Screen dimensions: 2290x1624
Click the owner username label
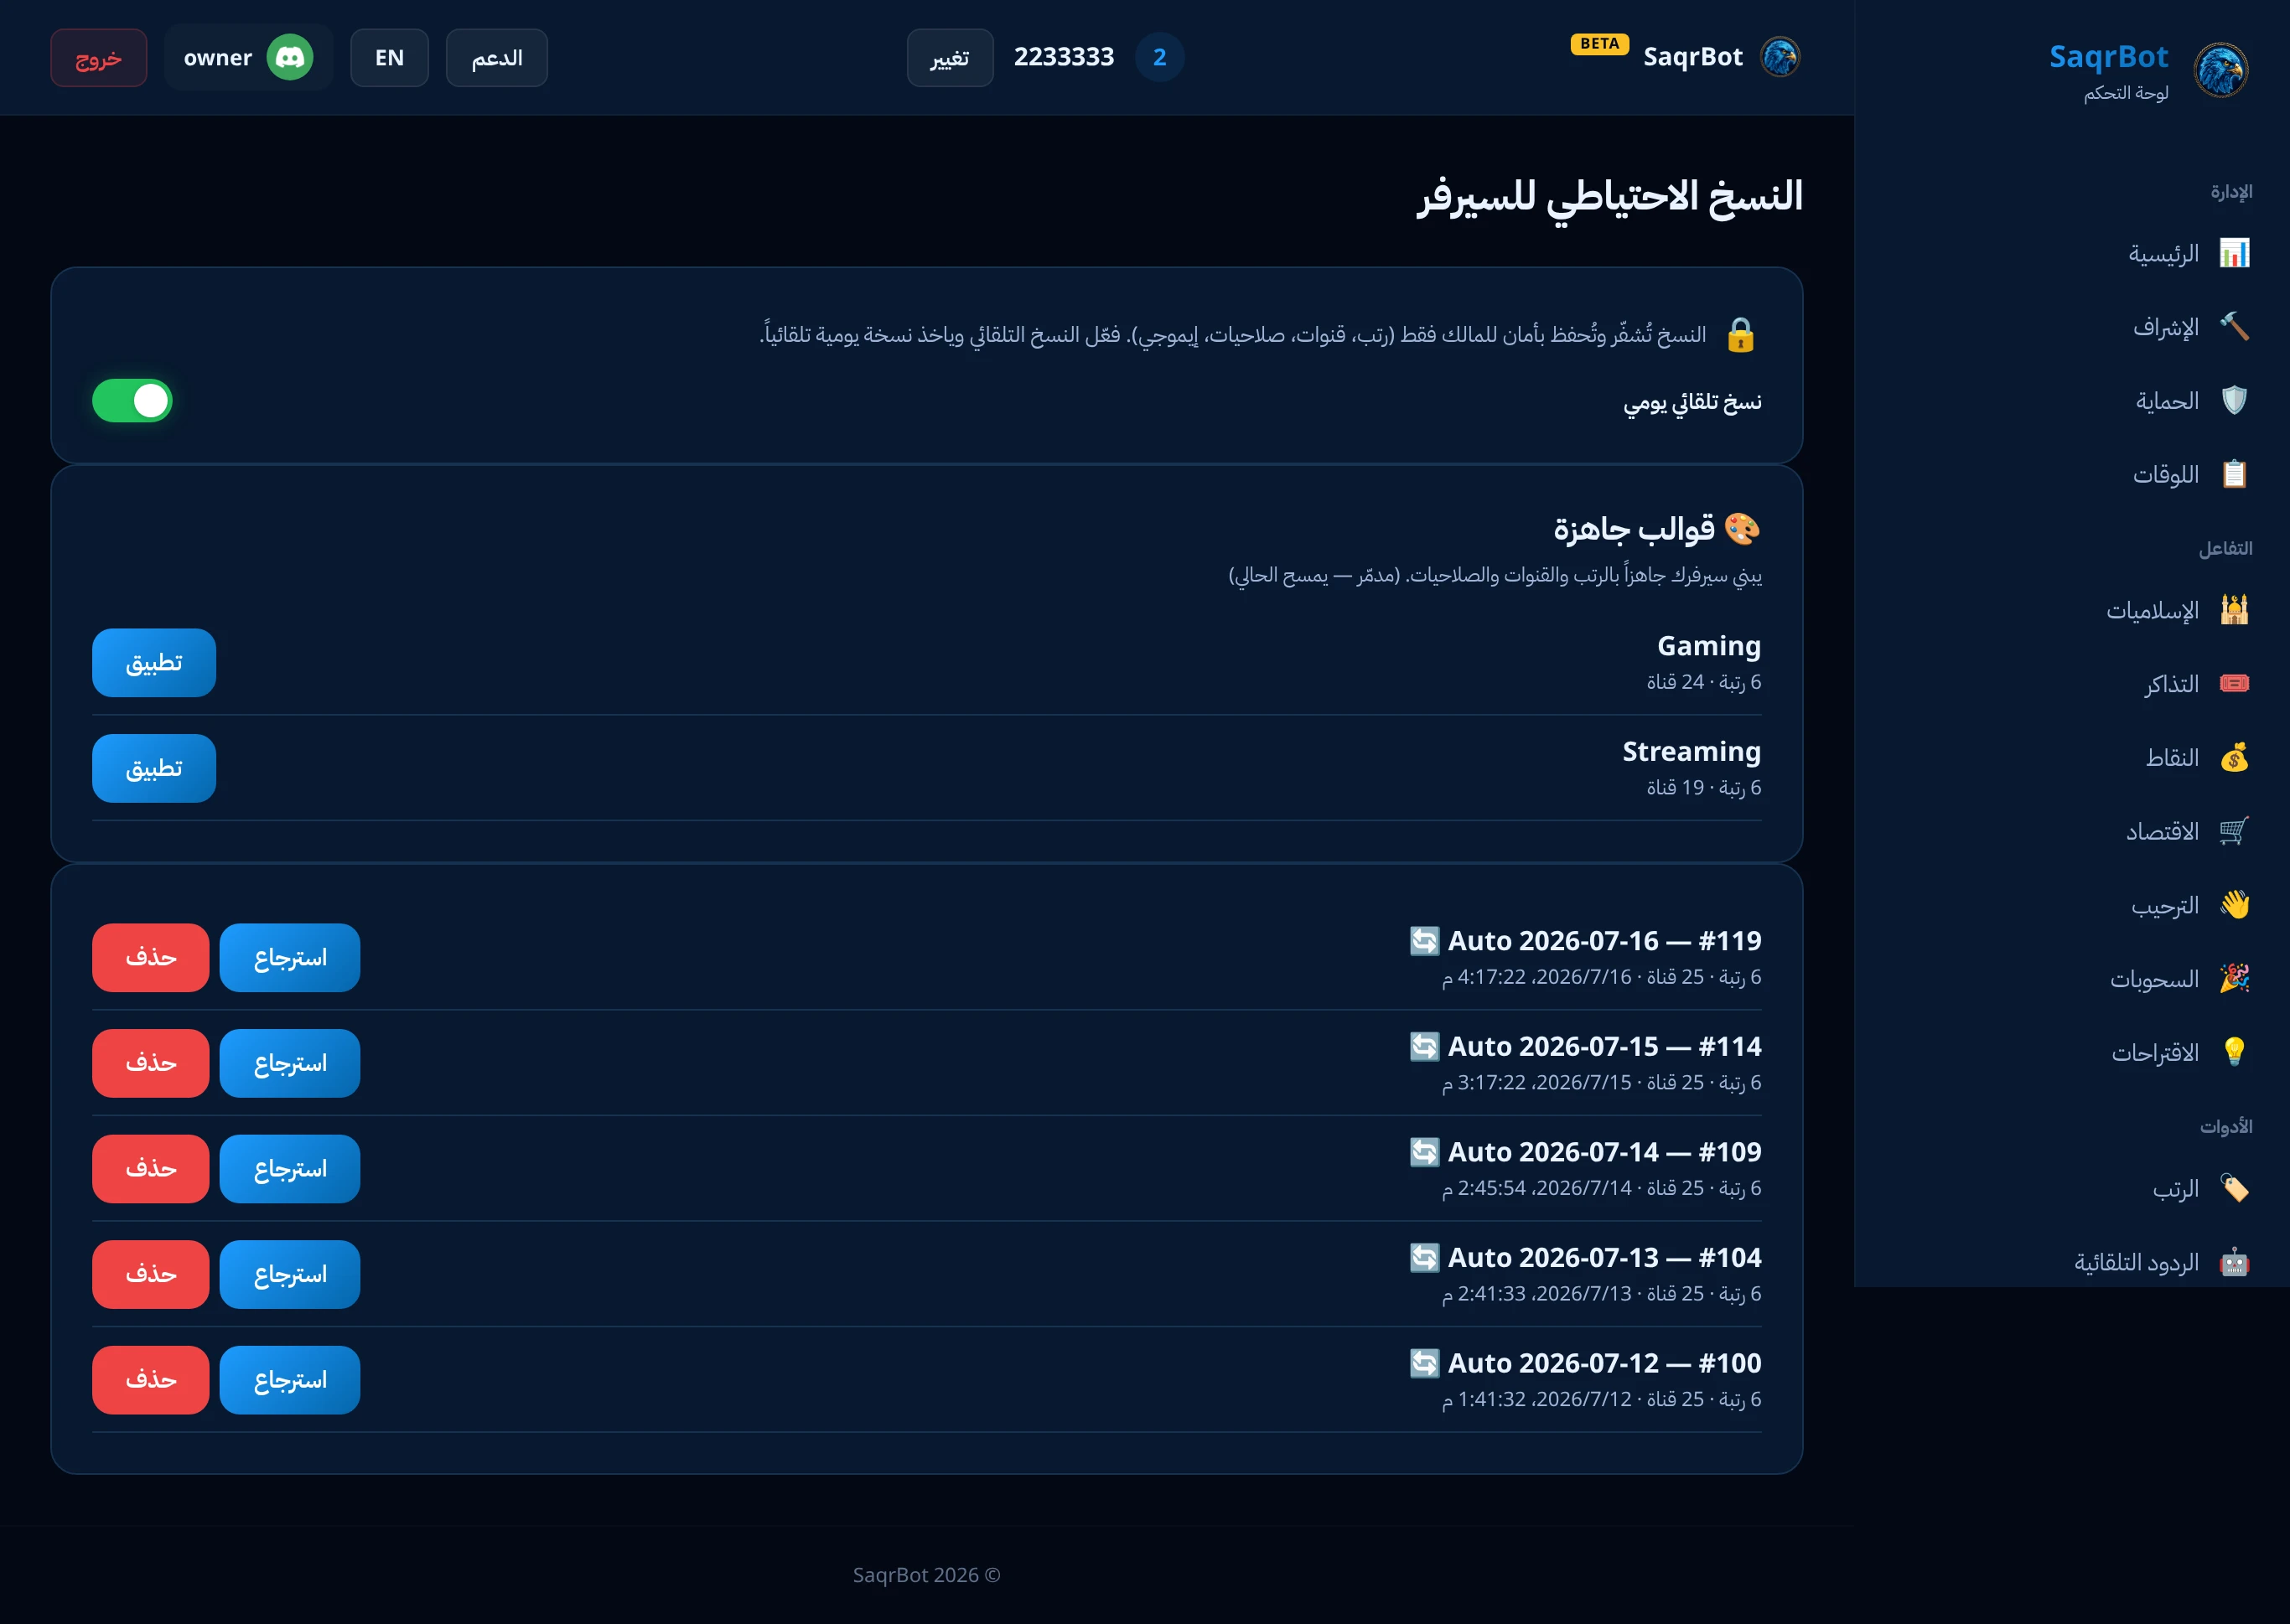(218, 58)
